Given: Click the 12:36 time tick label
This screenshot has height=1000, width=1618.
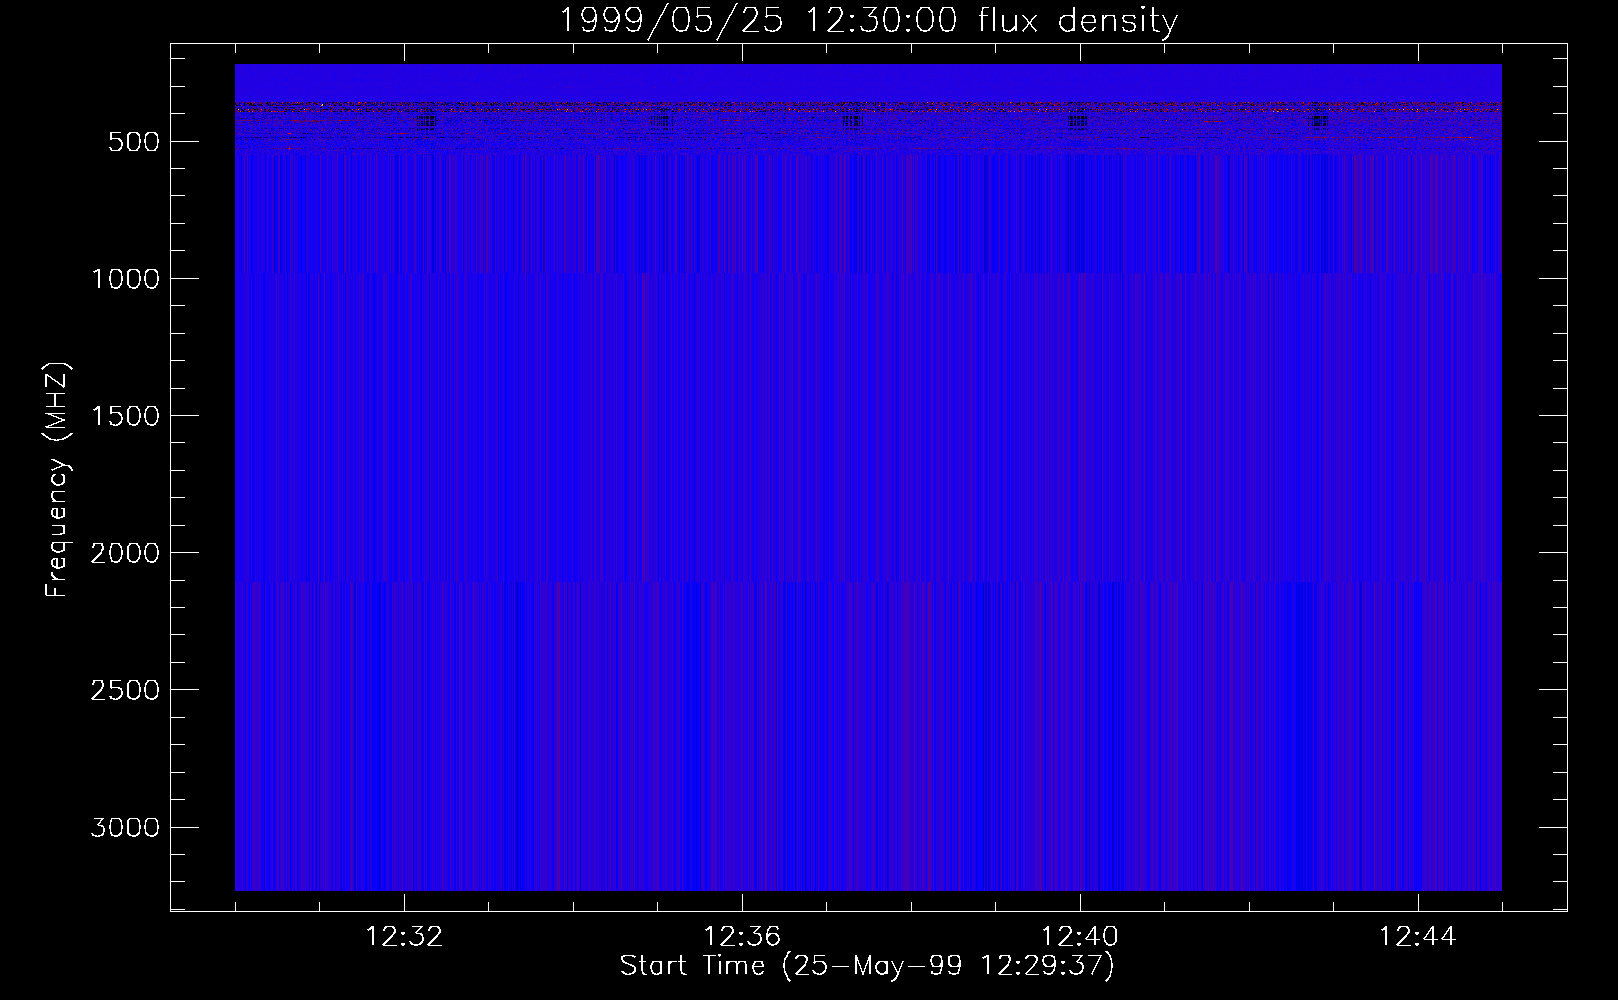Looking at the screenshot, I should click(742, 937).
